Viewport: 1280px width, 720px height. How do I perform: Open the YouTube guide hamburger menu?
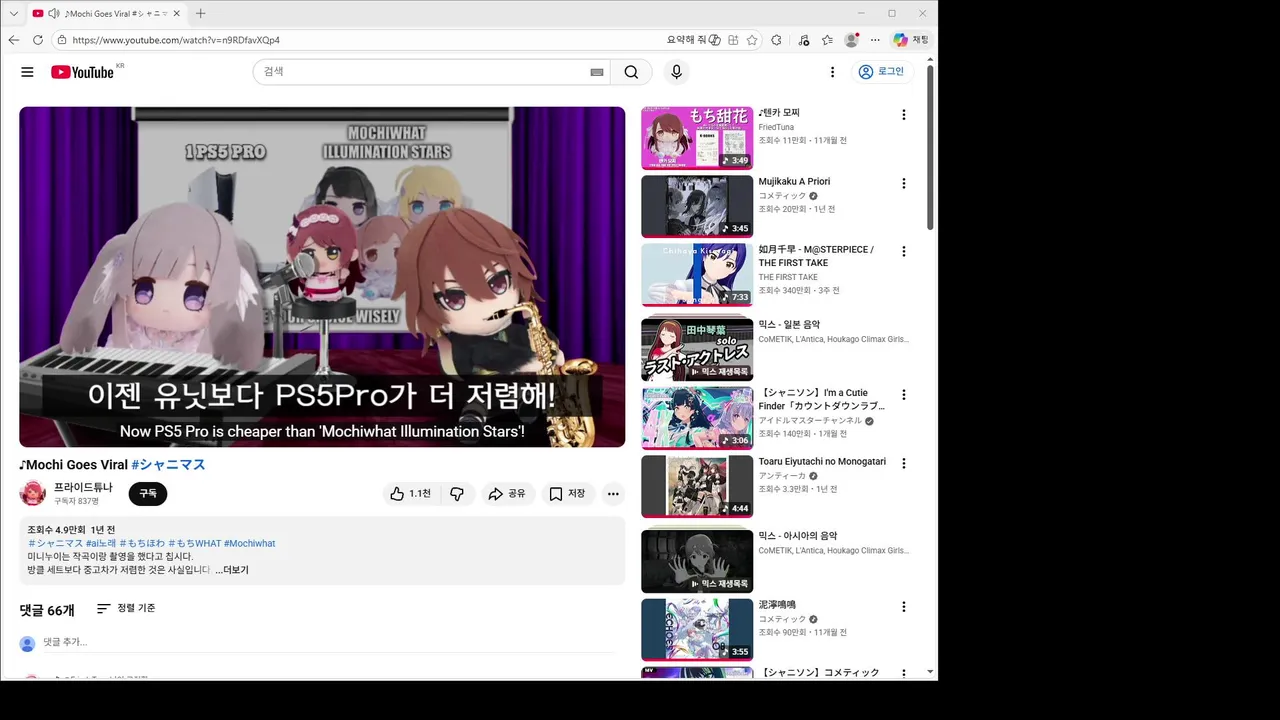27,72
